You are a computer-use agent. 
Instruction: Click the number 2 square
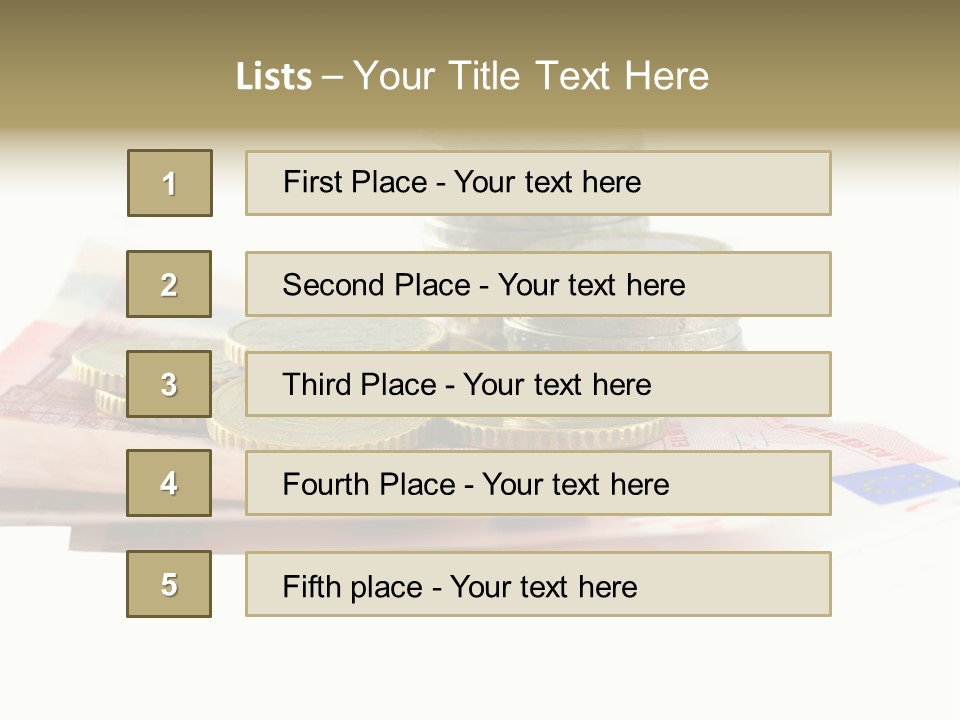tap(169, 284)
